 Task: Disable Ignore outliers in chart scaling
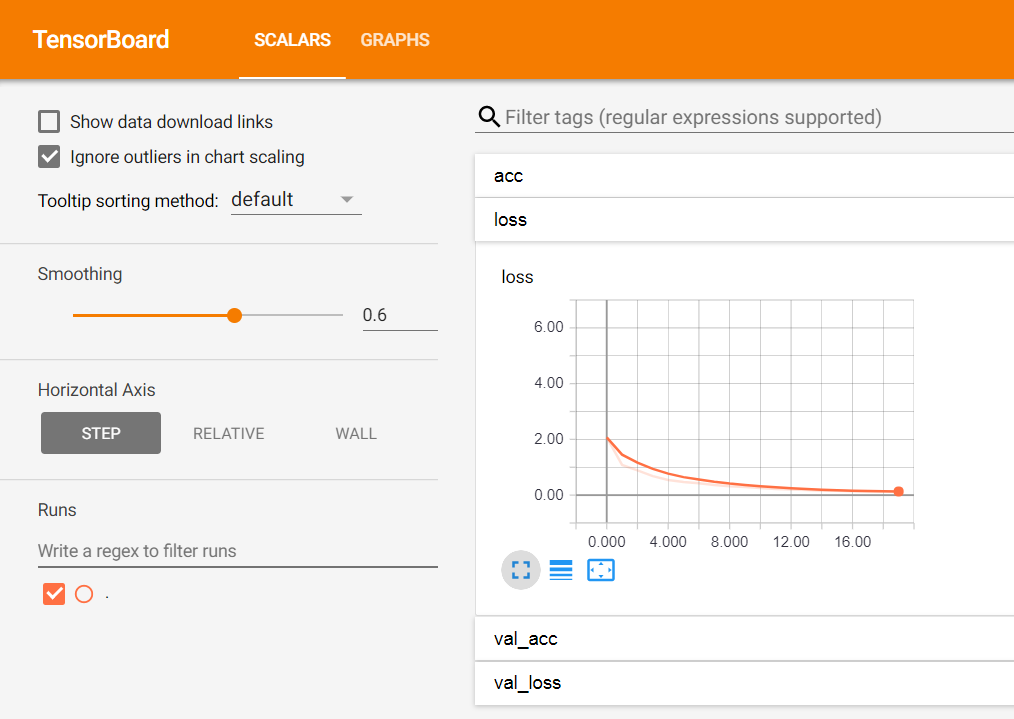click(49, 156)
